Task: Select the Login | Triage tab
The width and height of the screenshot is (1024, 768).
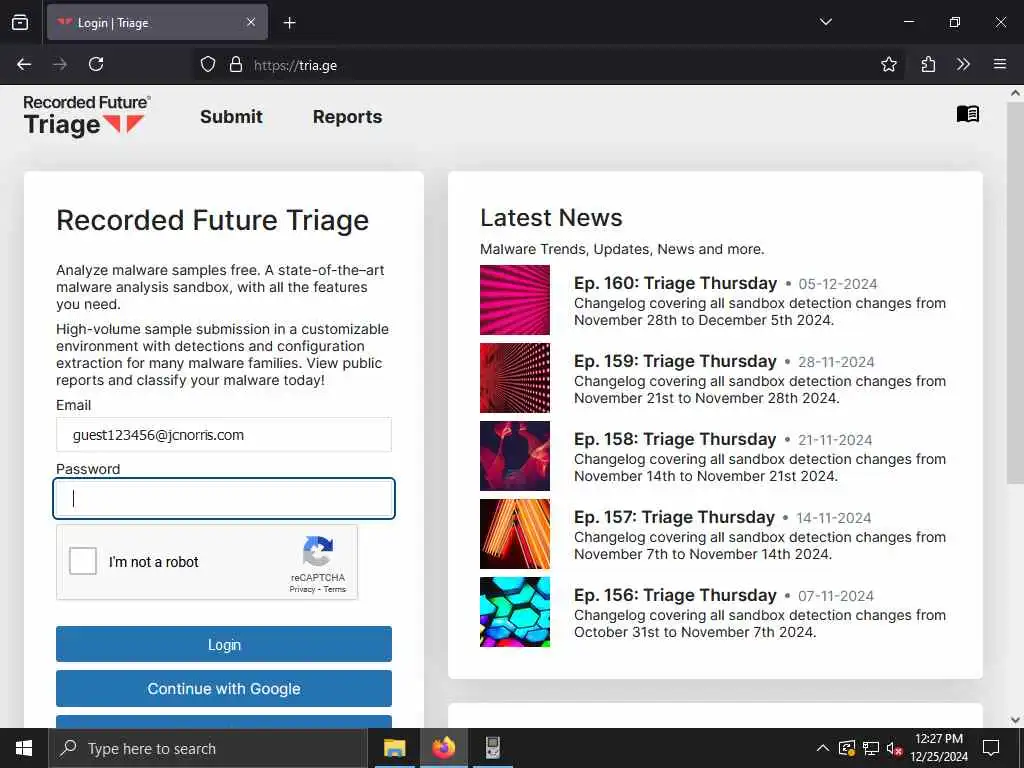Action: (157, 23)
